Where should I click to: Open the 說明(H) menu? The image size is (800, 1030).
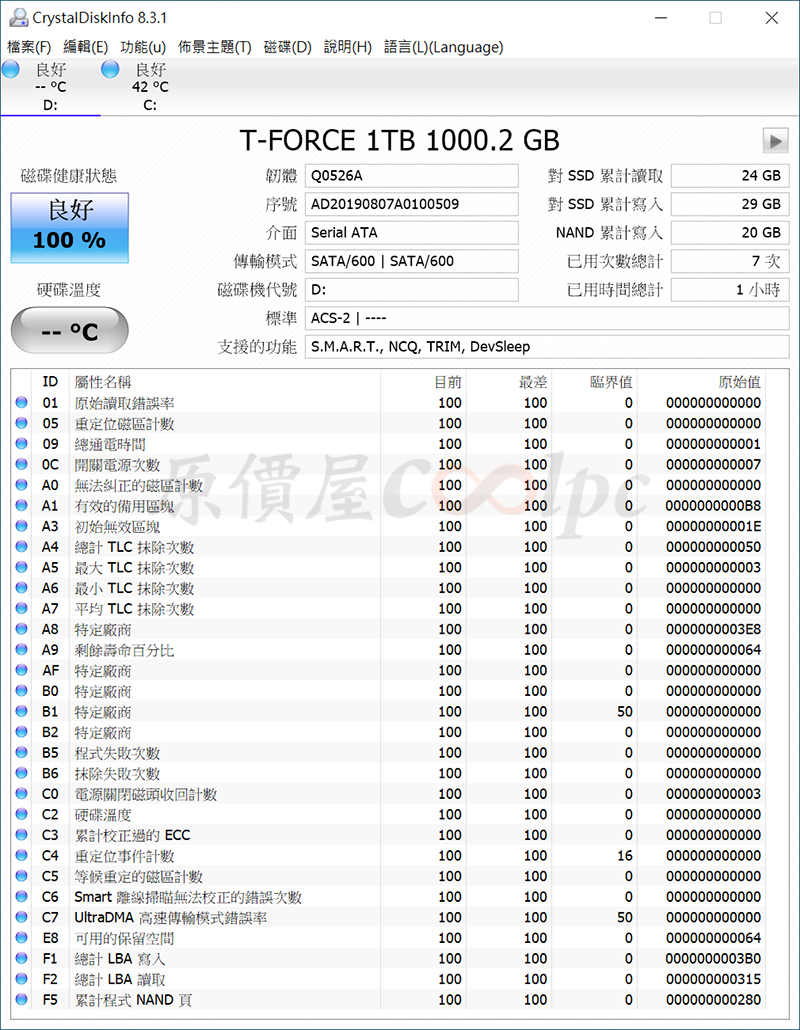[347, 47]
